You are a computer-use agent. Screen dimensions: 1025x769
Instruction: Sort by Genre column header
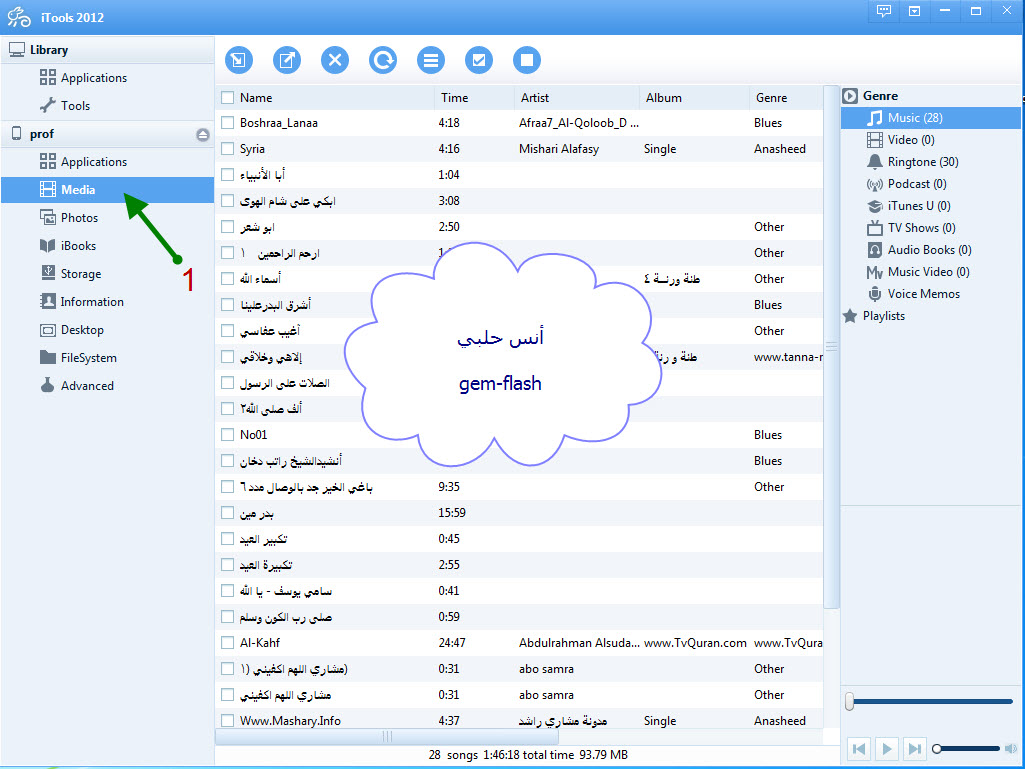click(x=771, y=97)
